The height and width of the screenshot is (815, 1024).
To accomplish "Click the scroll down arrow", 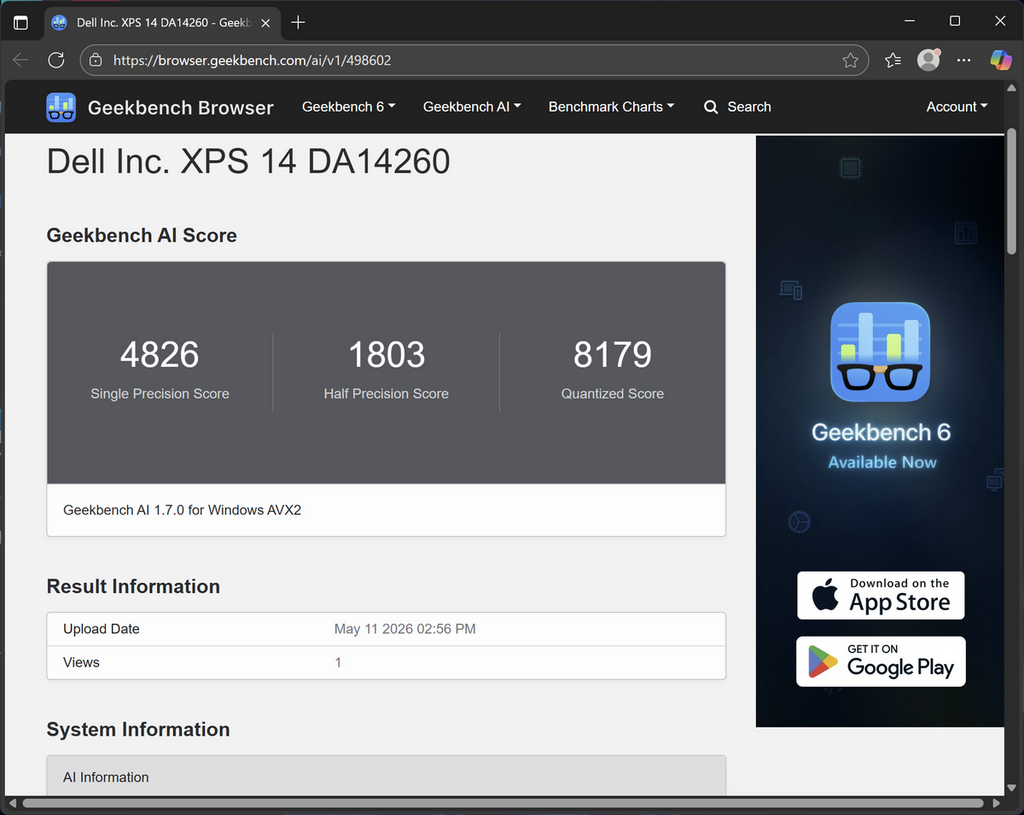I will pyautogui.click(x=1012, y=788).
